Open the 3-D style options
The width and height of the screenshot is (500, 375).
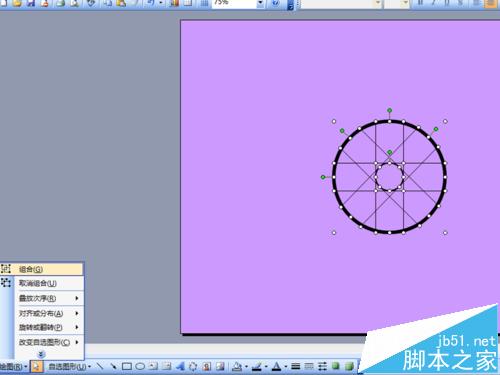point(349,366)
